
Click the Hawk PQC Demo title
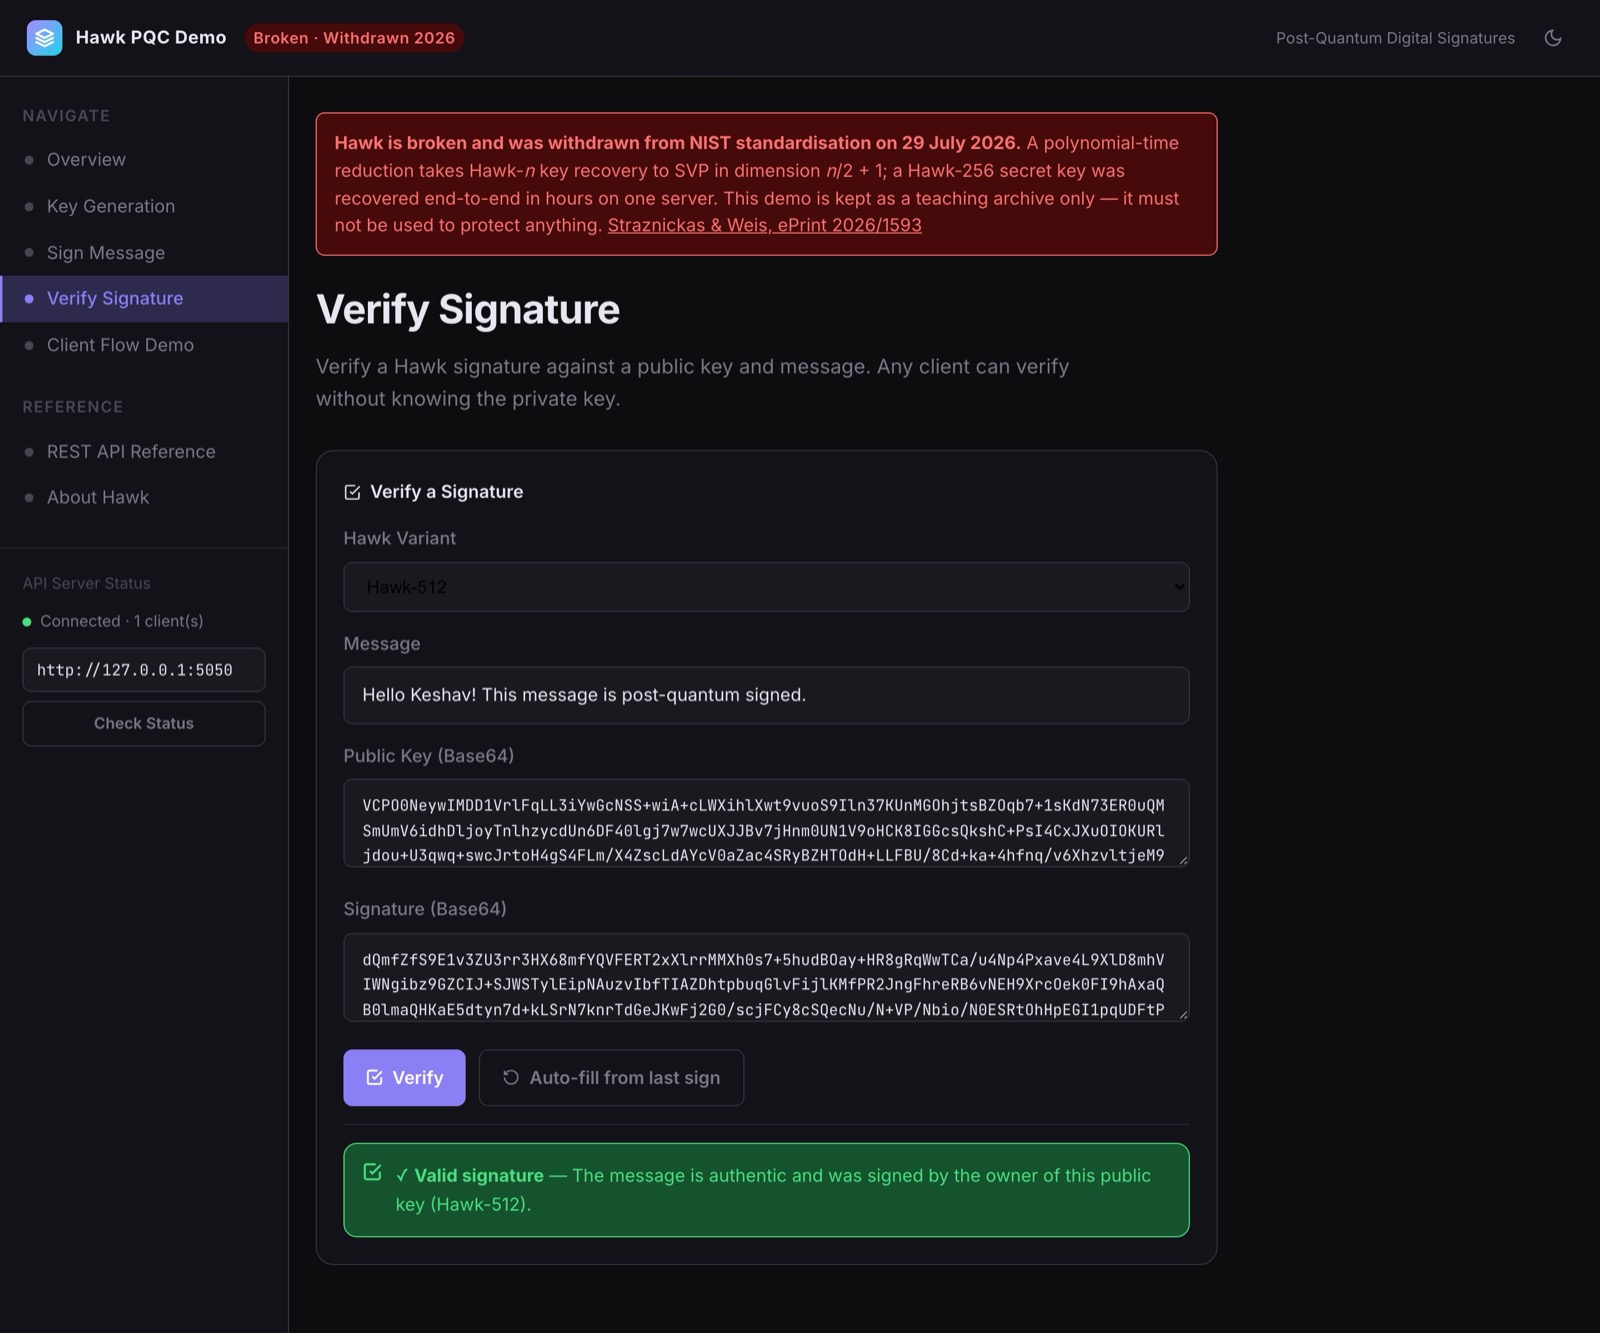(x=151, y=38)
